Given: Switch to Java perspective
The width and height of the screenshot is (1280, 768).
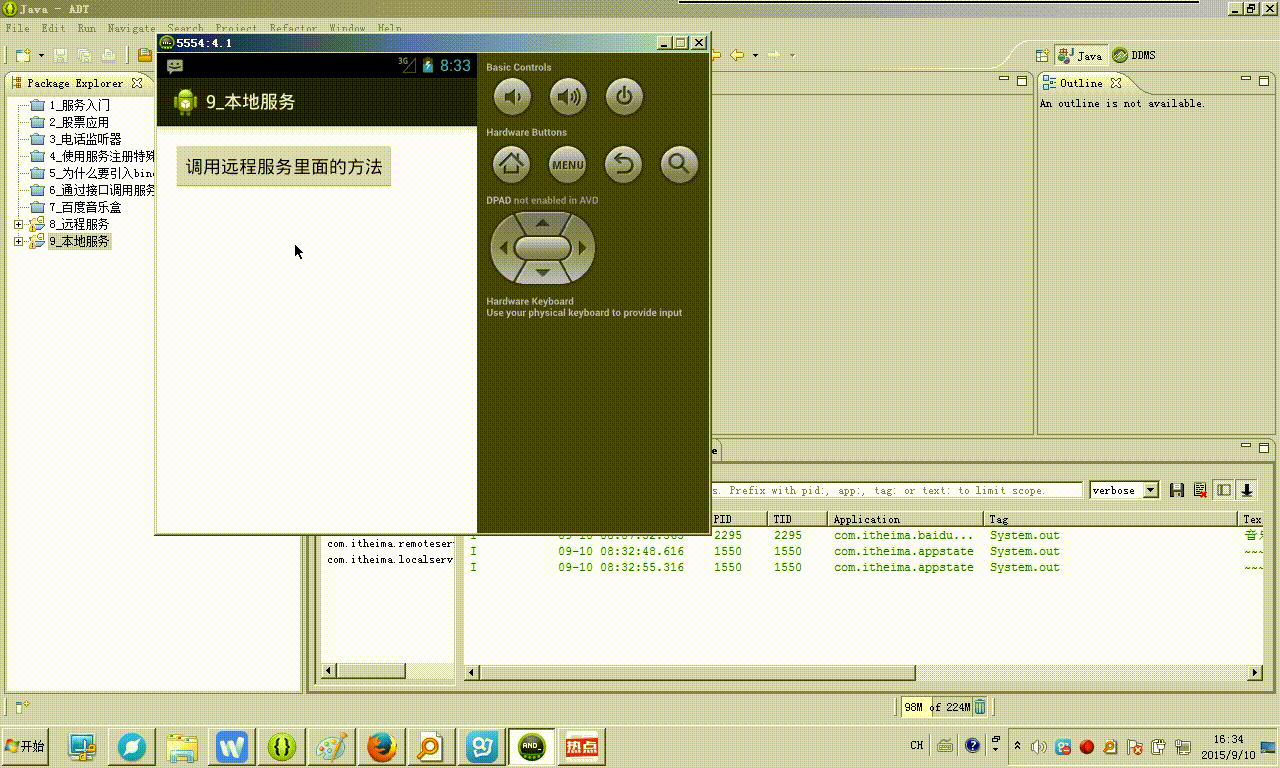Looking at the screenshot, I should (x=1080, y=56).
